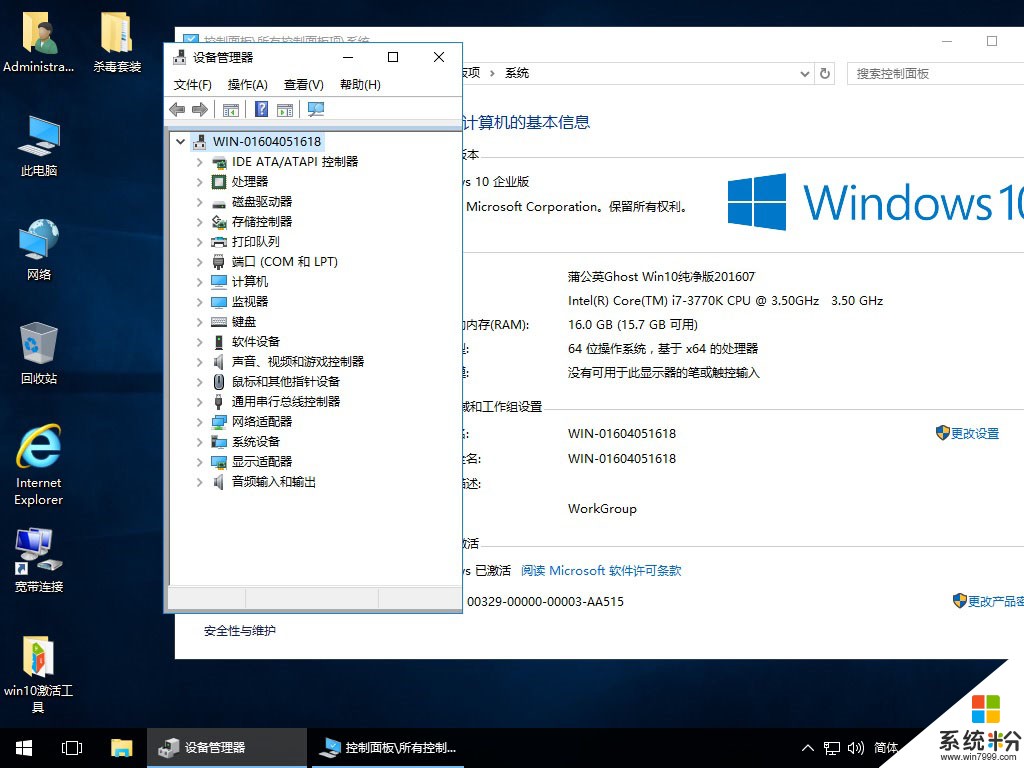This screenshot has width=1024, height=768.
Task: Click the 系统 breadcrumb in the address bar
Action: (x=517, y=73)
